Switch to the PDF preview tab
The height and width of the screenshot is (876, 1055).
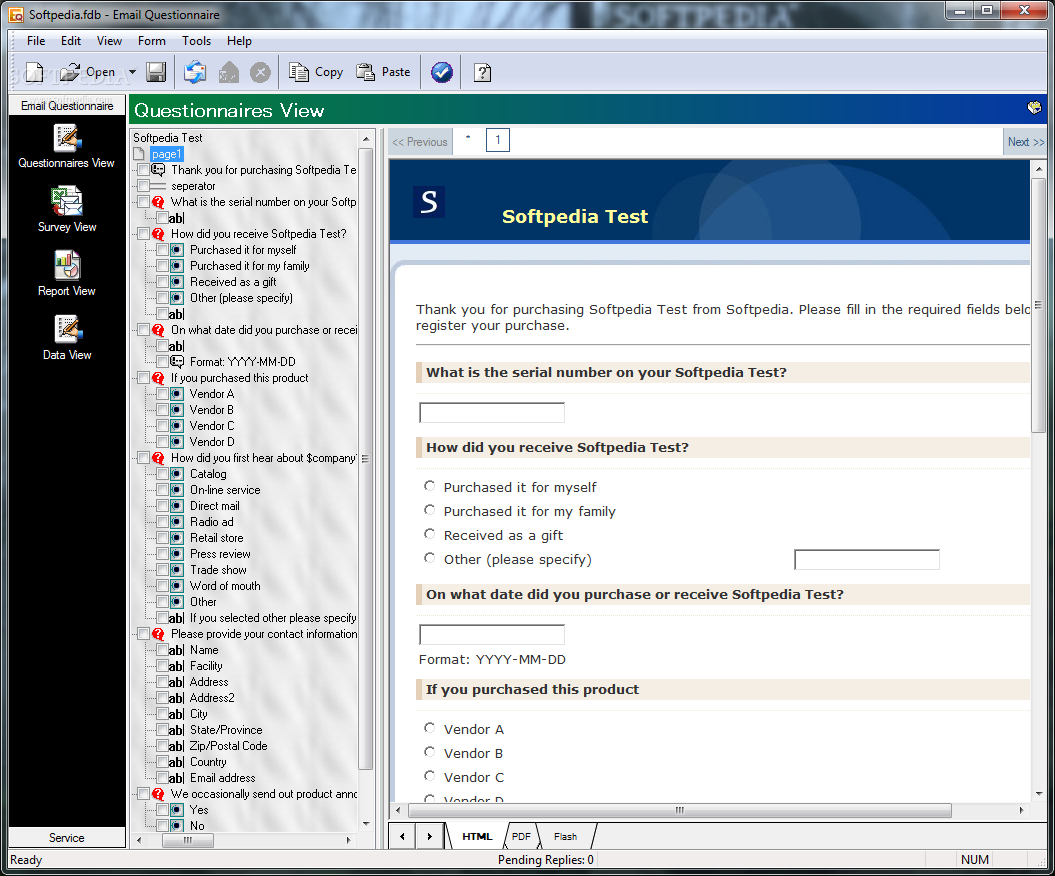(x=521, y=836)
